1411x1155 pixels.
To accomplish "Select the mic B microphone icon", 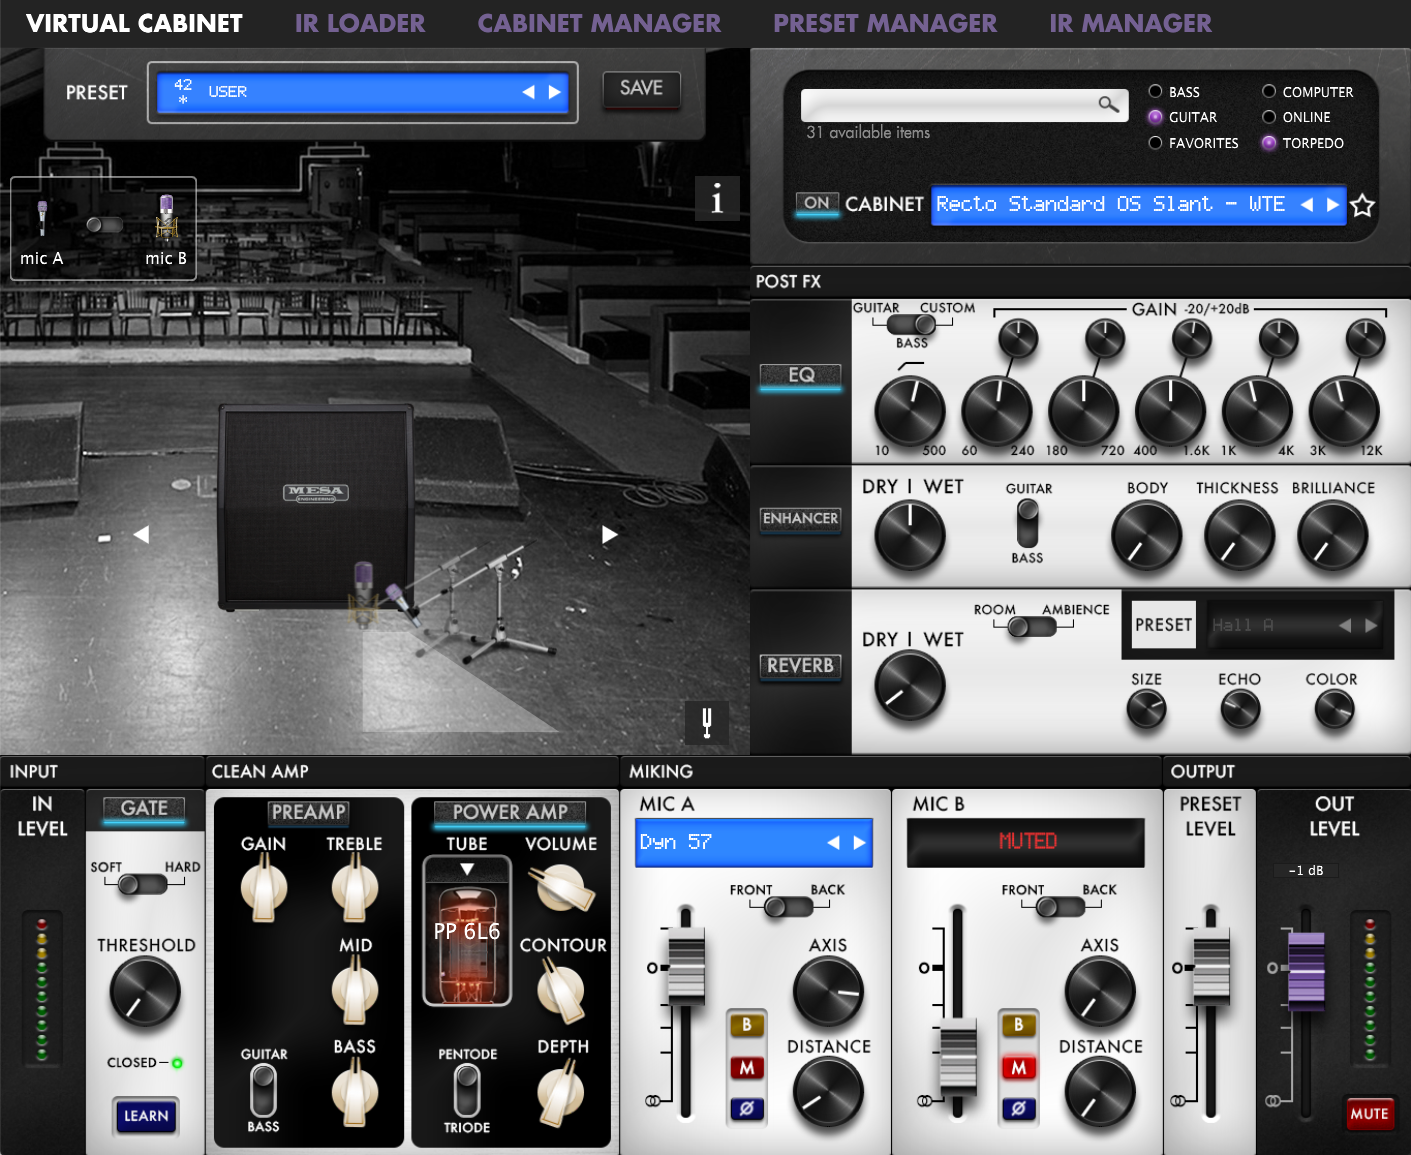I will (166, 217).
